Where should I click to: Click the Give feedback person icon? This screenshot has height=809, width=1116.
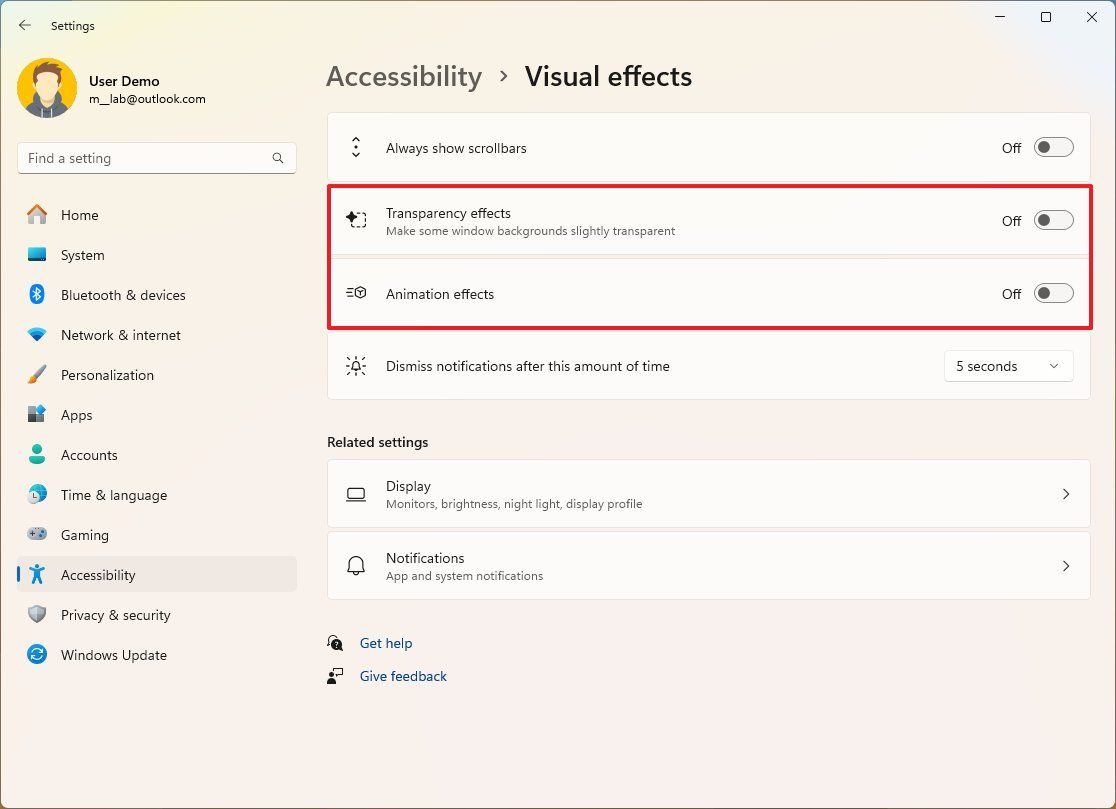[335, 676]
